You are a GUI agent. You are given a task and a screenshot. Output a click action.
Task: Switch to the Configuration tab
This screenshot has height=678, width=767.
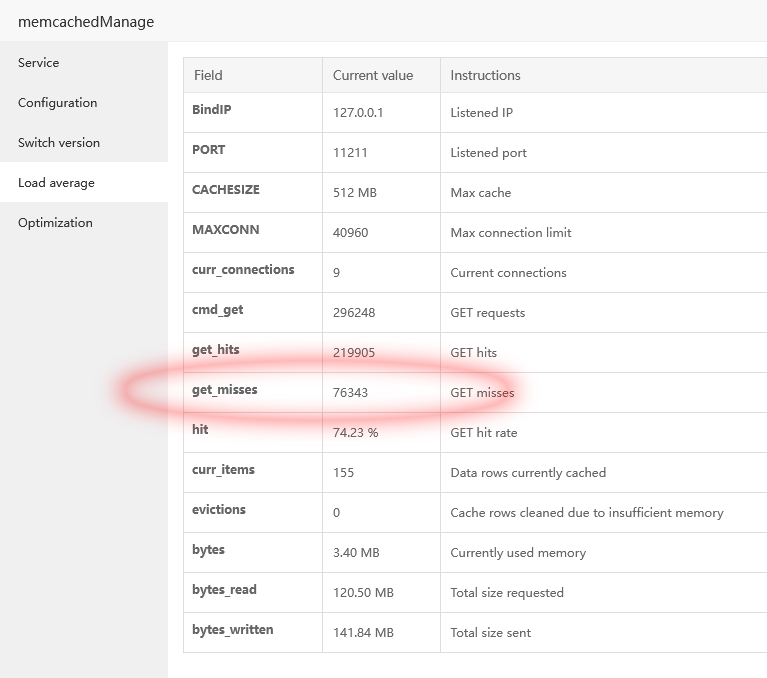pyautogui.click(x=58, y=103)
